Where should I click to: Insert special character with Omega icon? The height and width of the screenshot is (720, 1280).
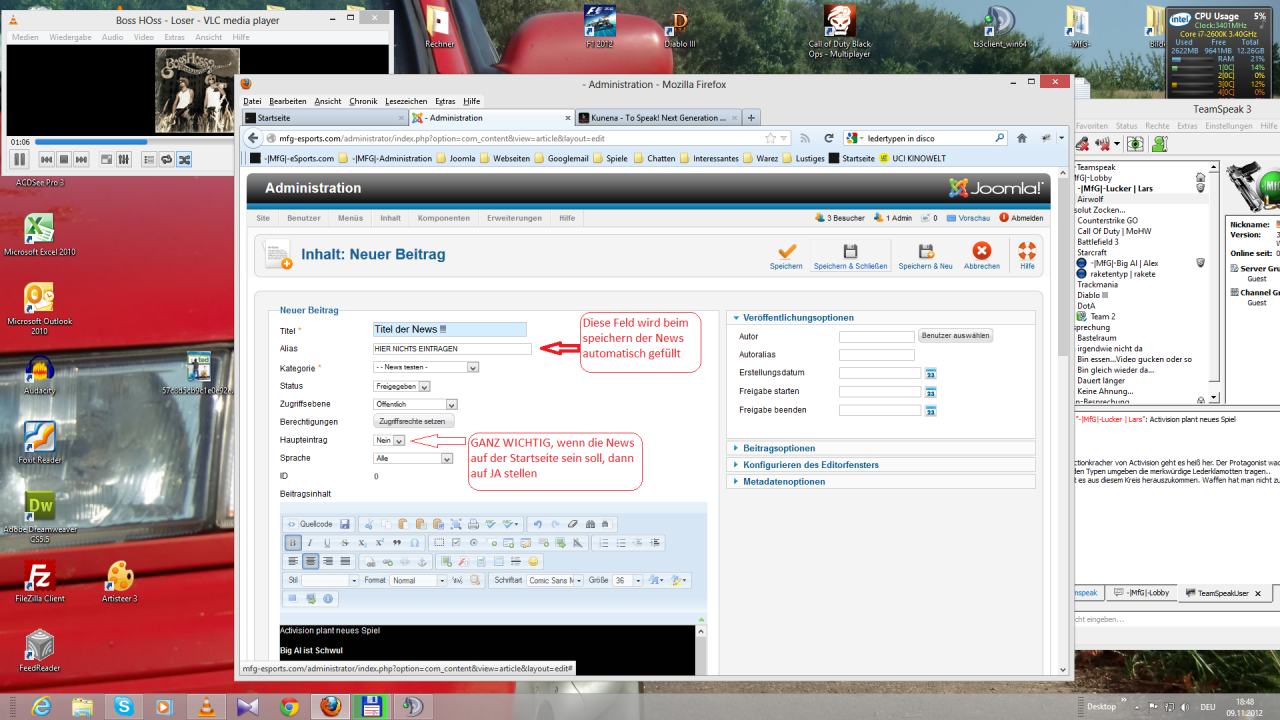(x=413, y=542)
